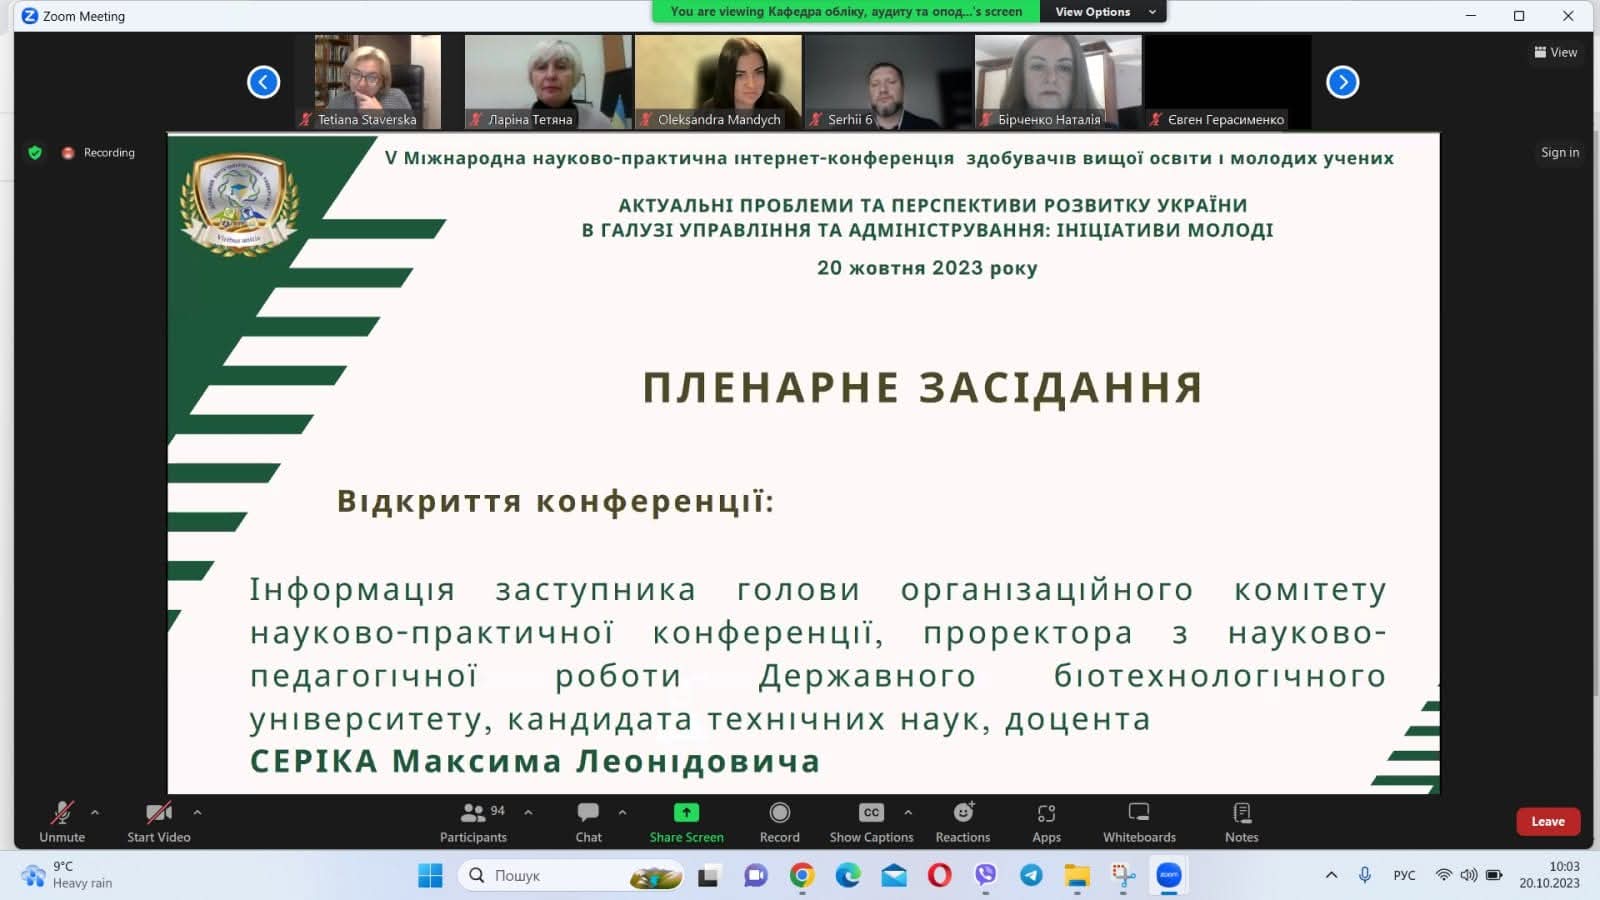Click the green encryption shield icon

(35, 153)
